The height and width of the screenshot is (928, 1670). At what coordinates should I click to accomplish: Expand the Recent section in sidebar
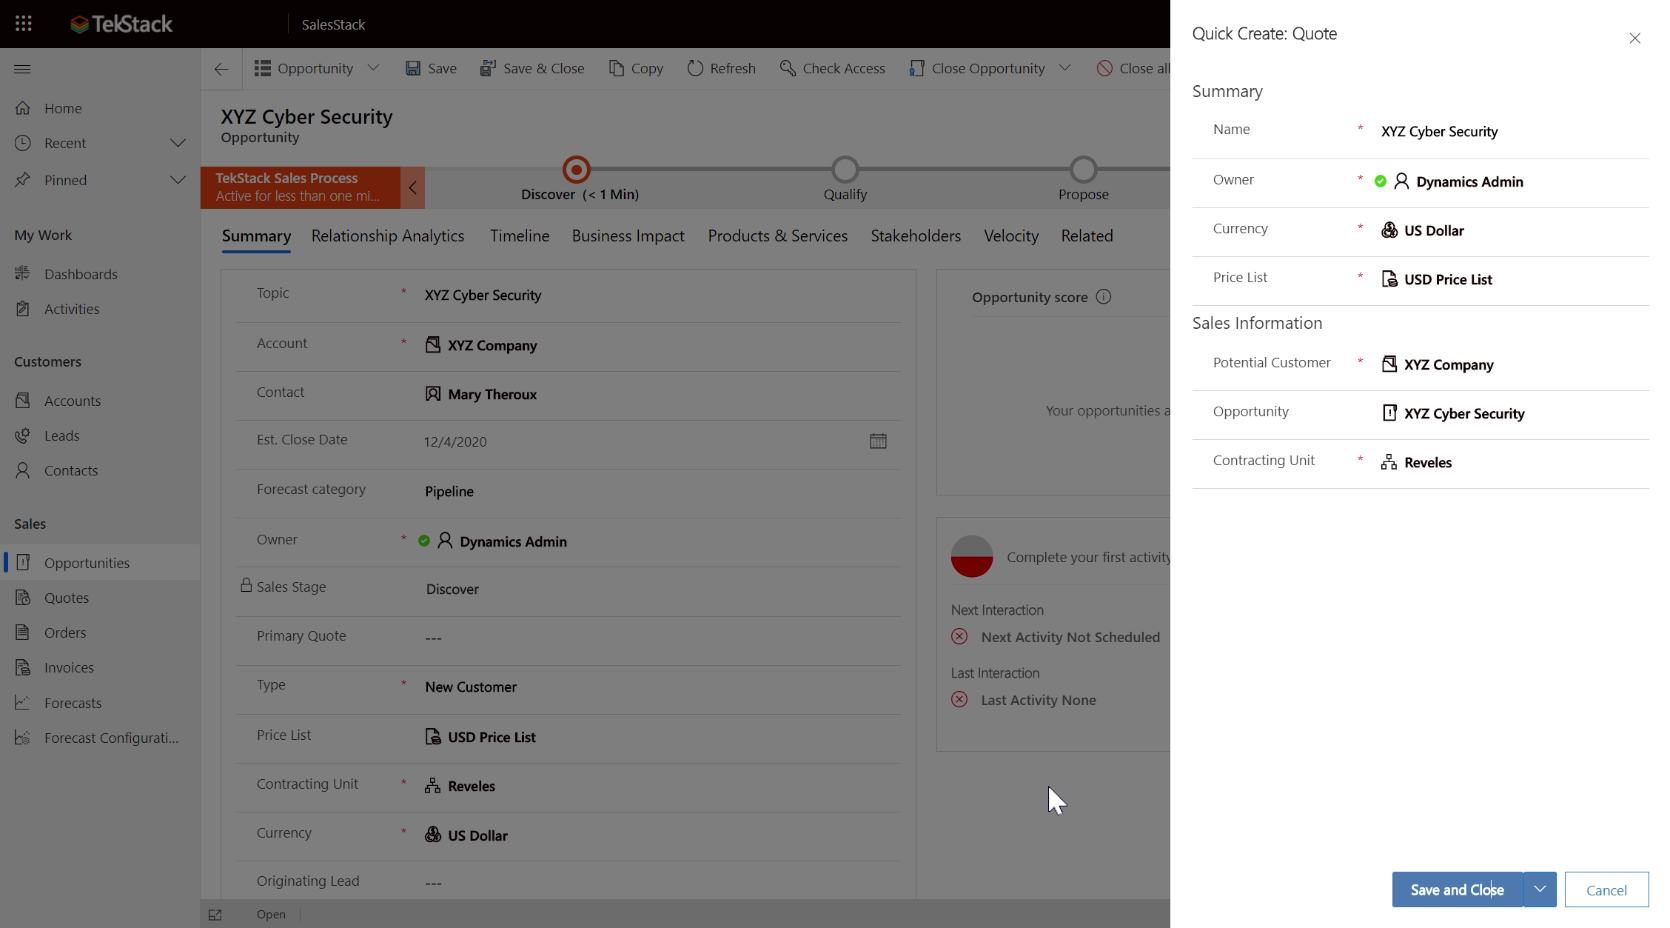click(x=178, y=144)
